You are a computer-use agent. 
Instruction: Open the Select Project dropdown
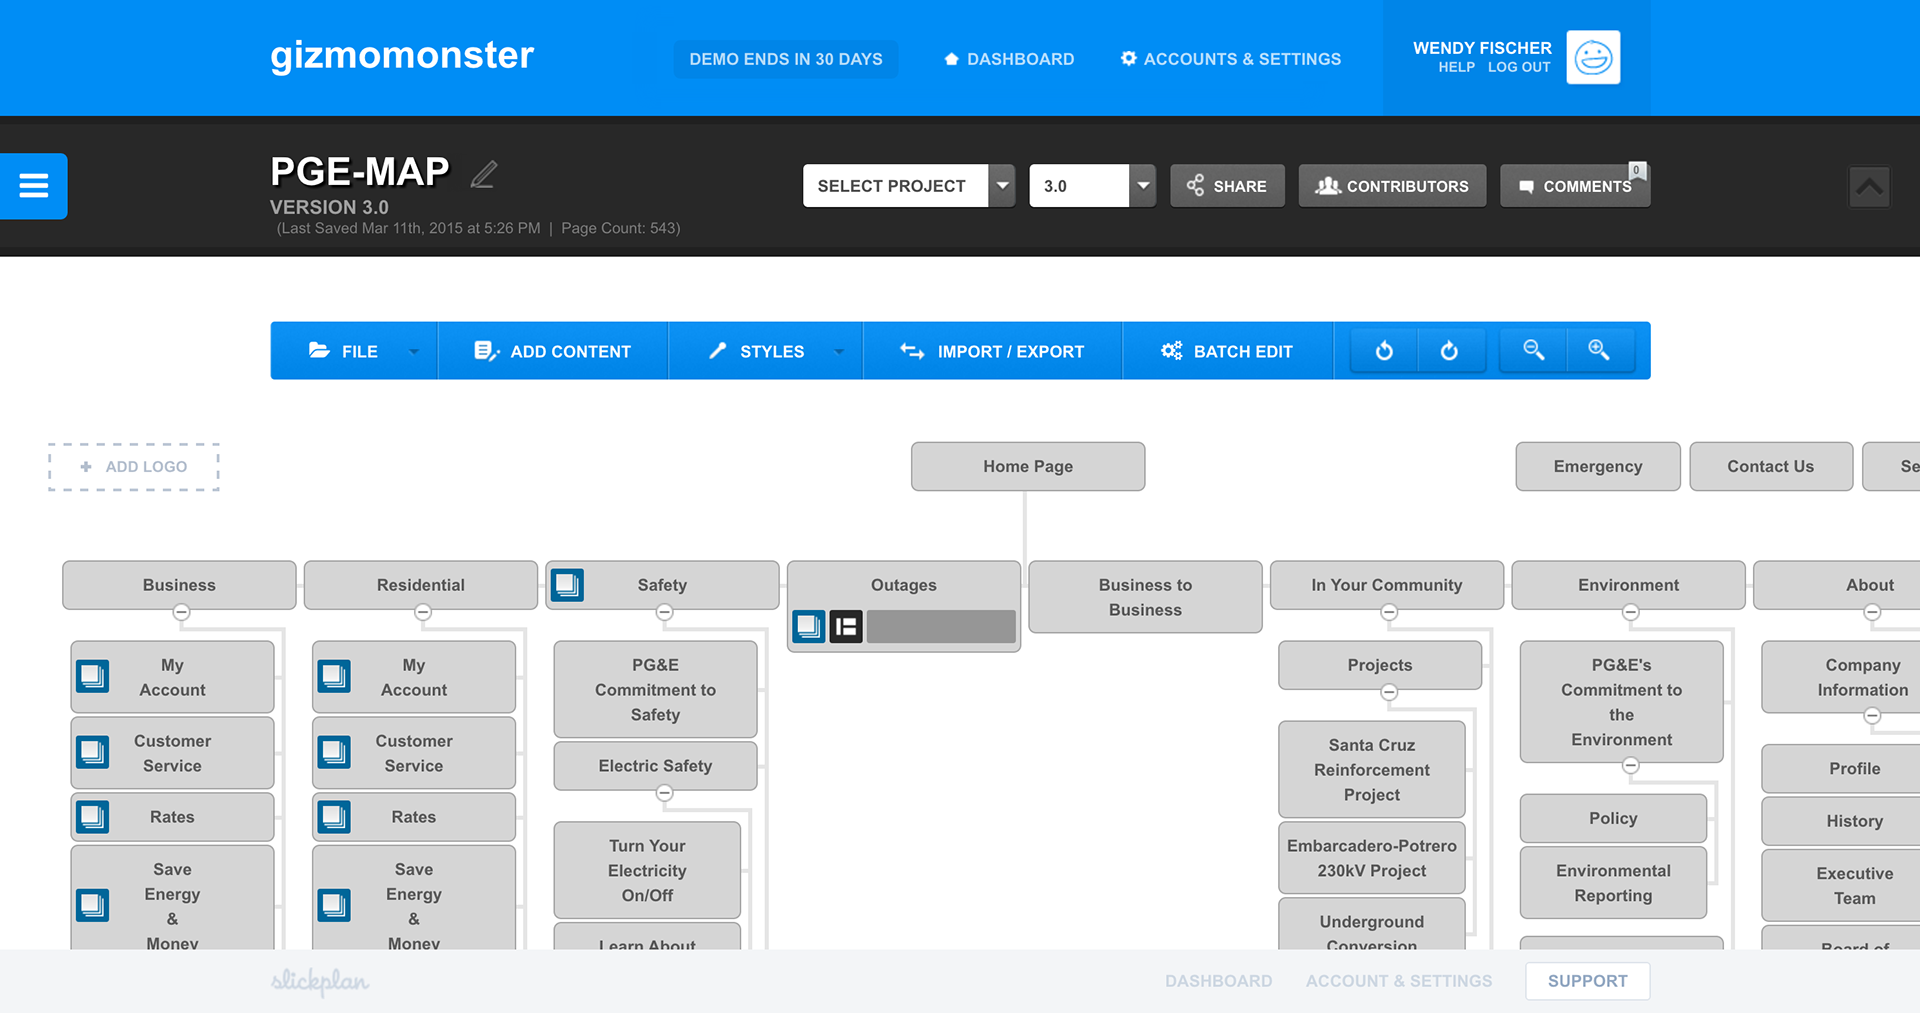point(909,186)
